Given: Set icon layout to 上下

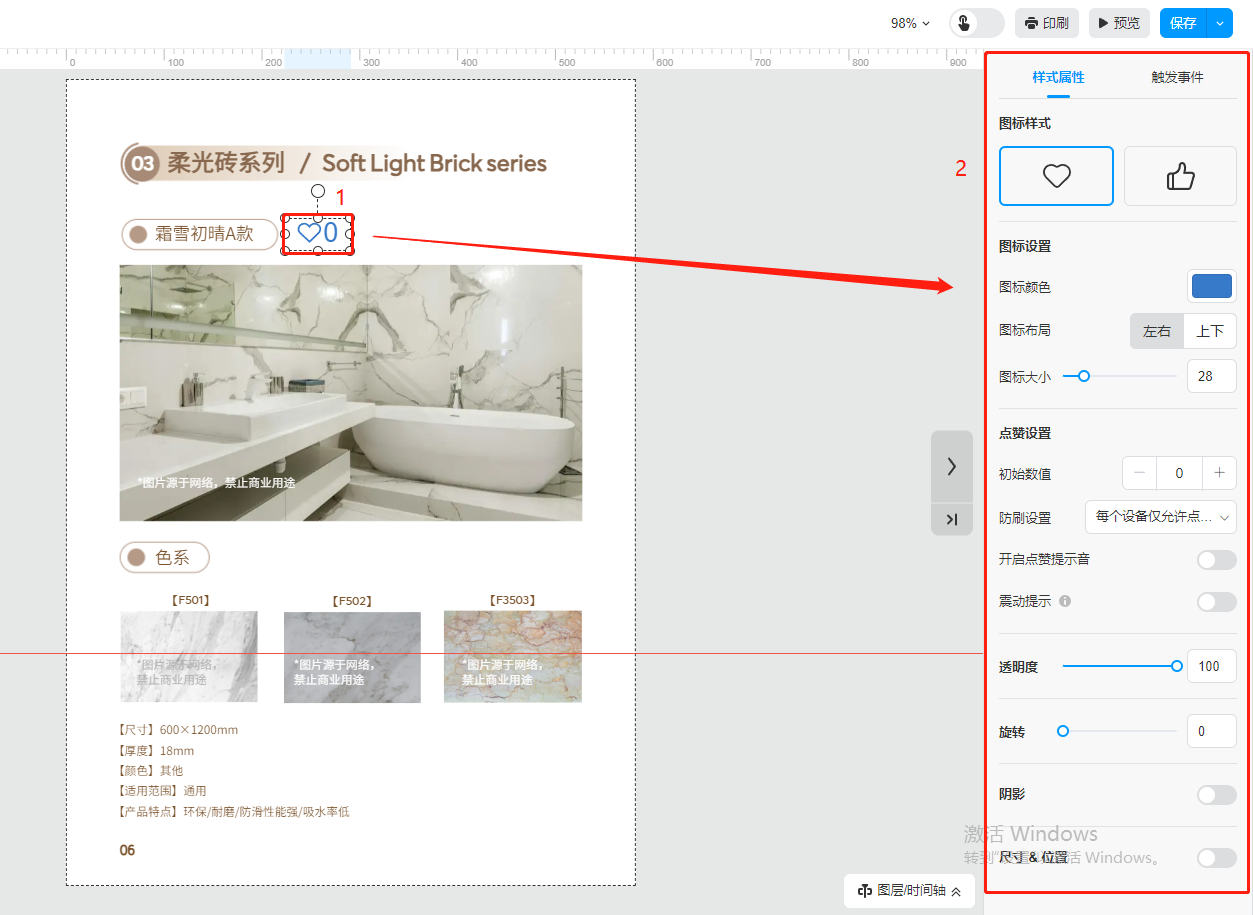Looking at the screenshot, I should (1210, 331).
